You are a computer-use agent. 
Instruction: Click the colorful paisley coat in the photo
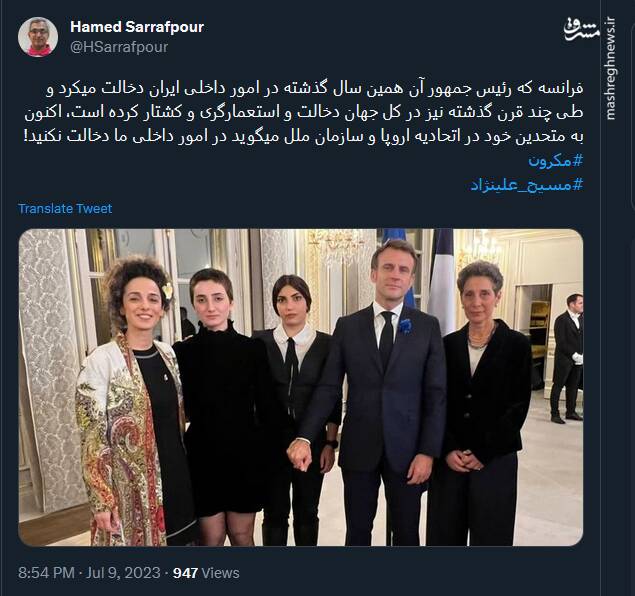coord(119,439)
